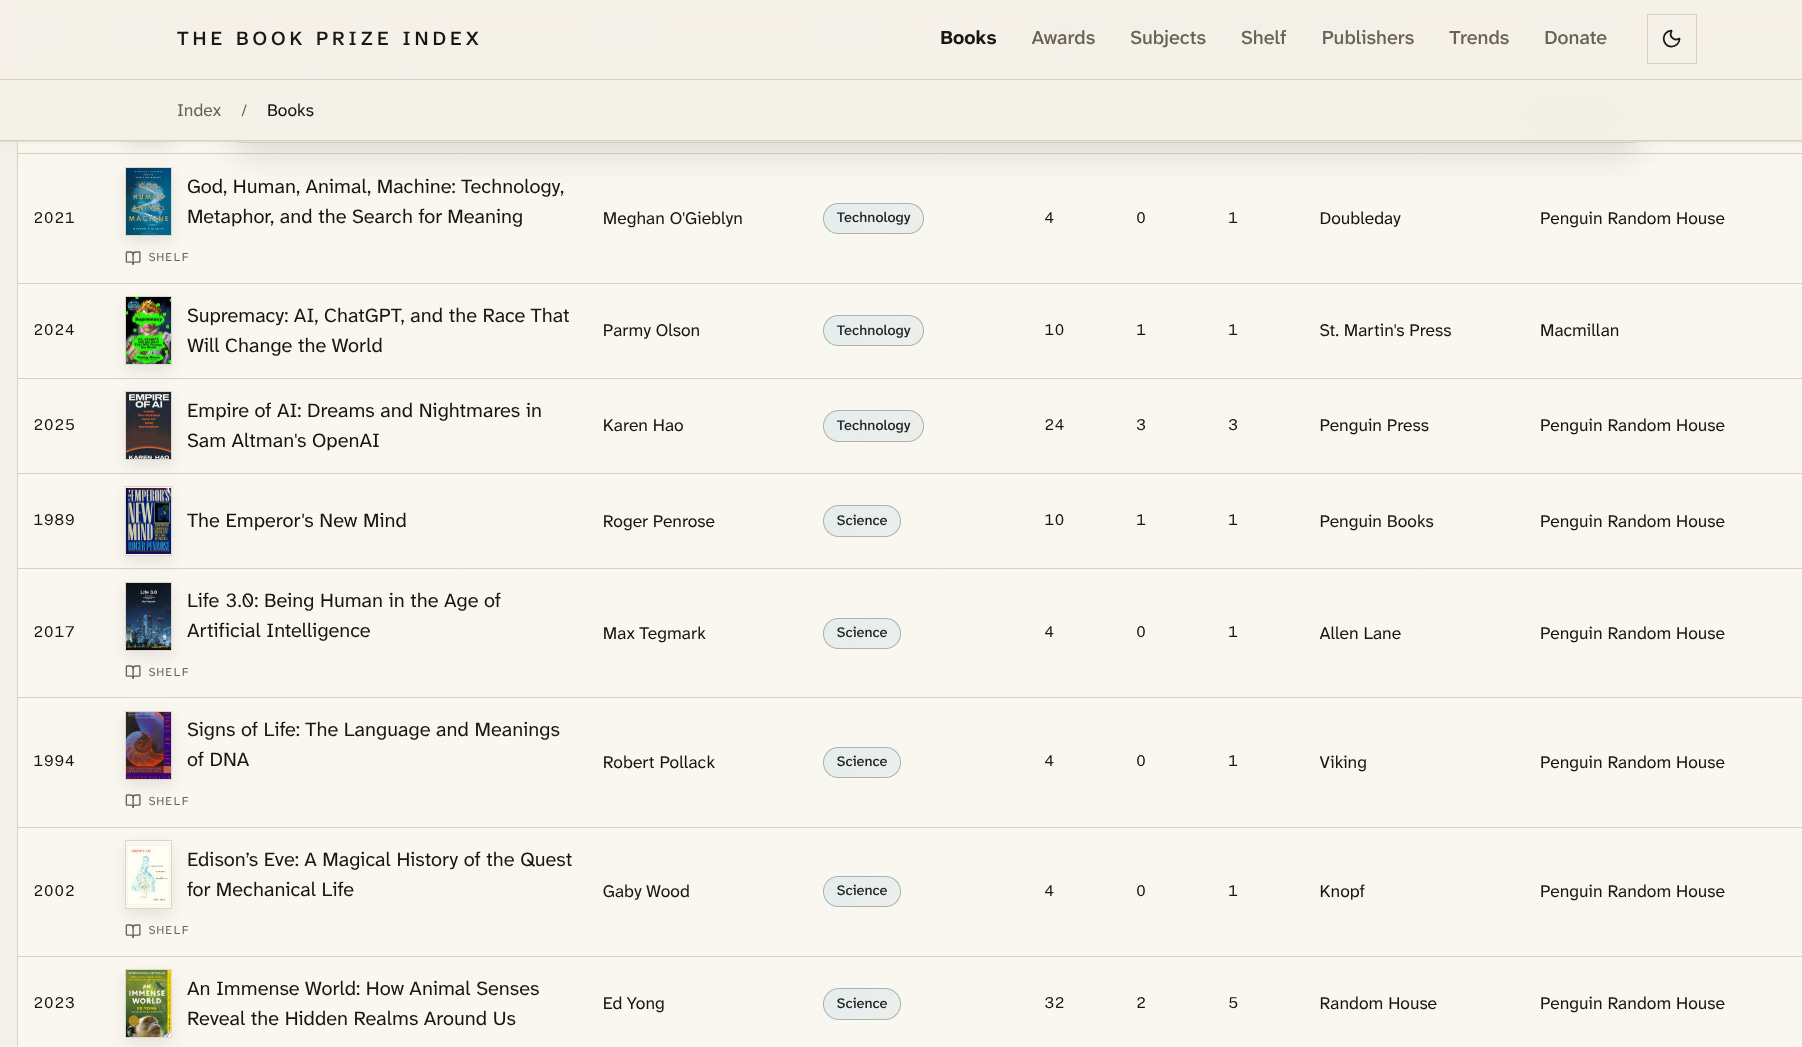Select author Gaby Wood
The width and height of the screenshot is (1802, 1047).
click(x=646, y=891)
